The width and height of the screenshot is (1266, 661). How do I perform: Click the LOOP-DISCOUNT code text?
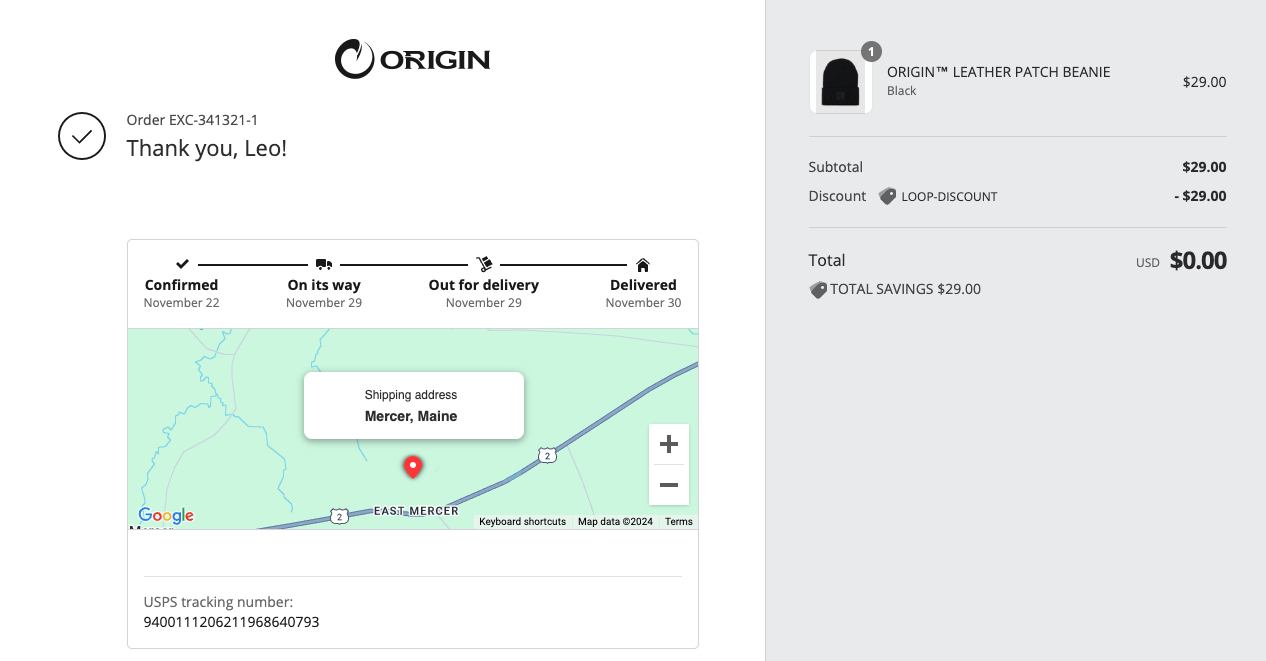(949, 197)
